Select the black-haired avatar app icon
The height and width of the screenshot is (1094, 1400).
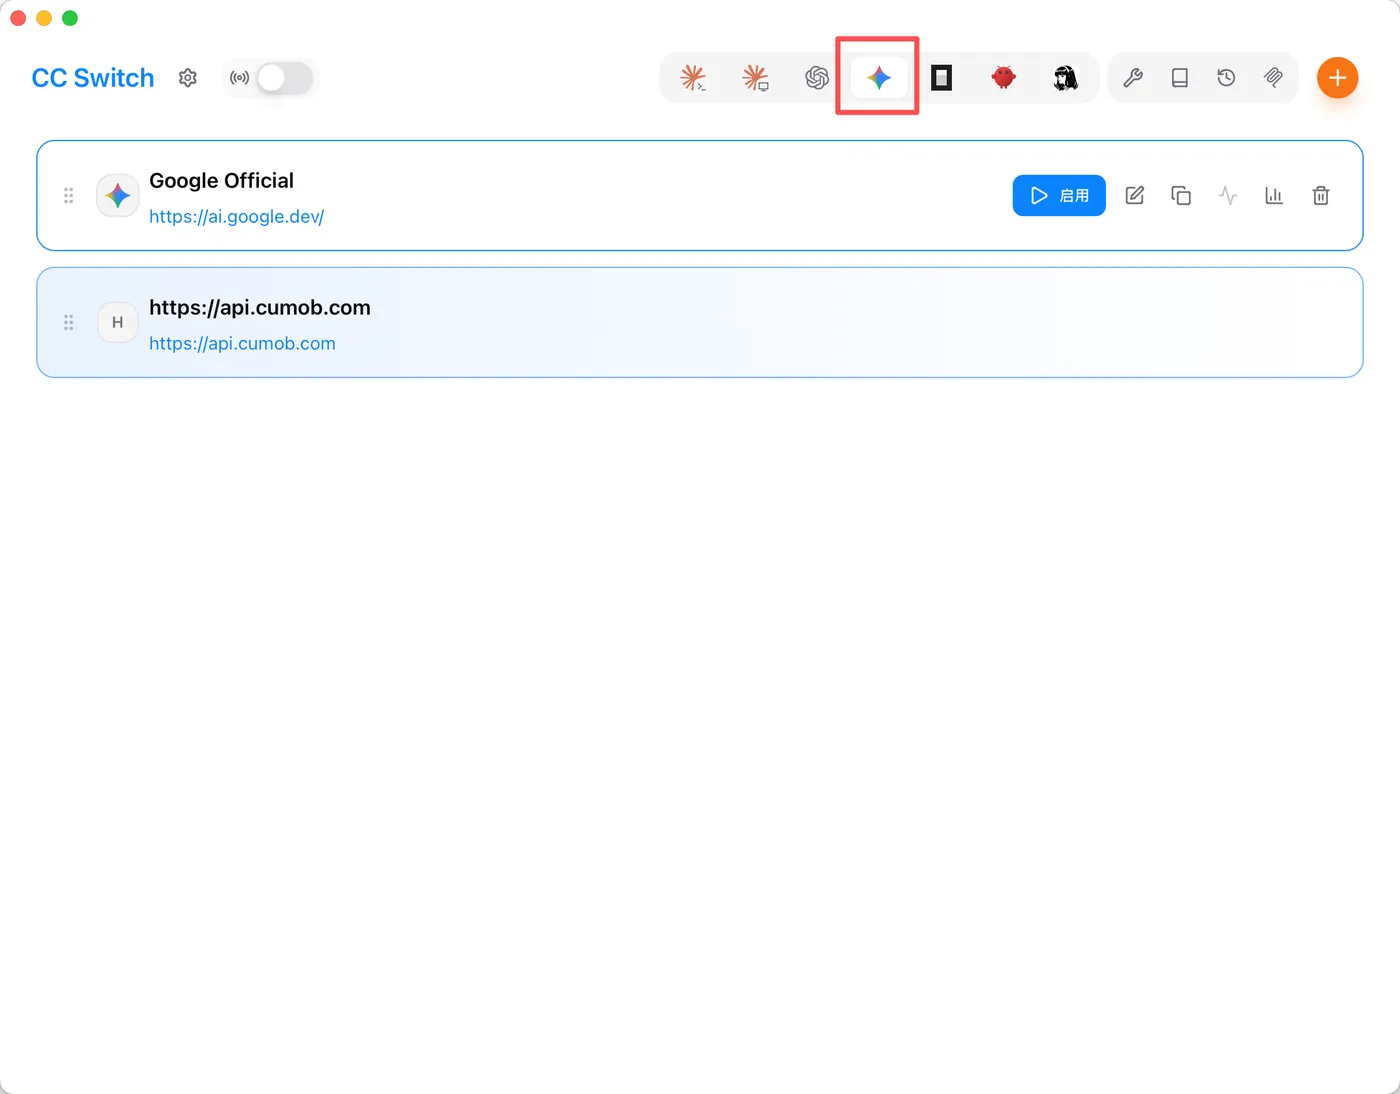[1065, 78]
